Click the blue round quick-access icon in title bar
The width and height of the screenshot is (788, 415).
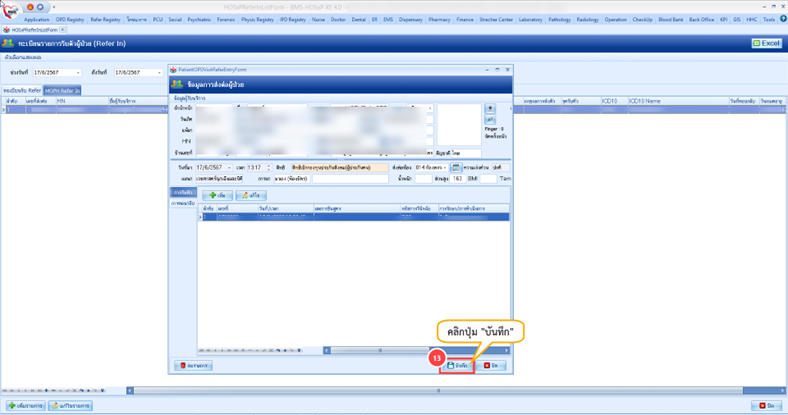pyautogui.click(x=40, y=7)
